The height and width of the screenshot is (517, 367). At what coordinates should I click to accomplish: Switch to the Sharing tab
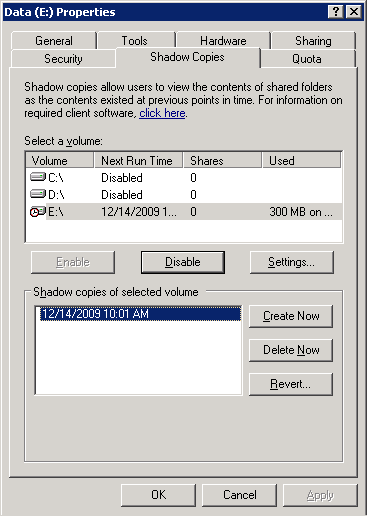(313, 41)
